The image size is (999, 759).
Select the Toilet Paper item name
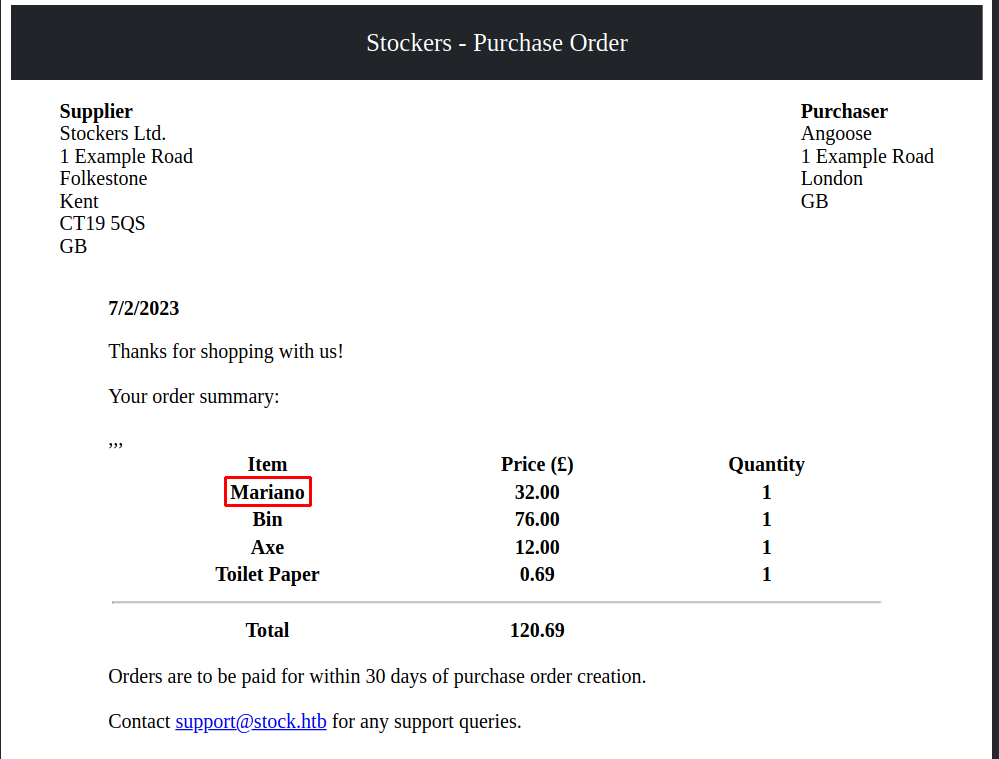coord(268,575)
